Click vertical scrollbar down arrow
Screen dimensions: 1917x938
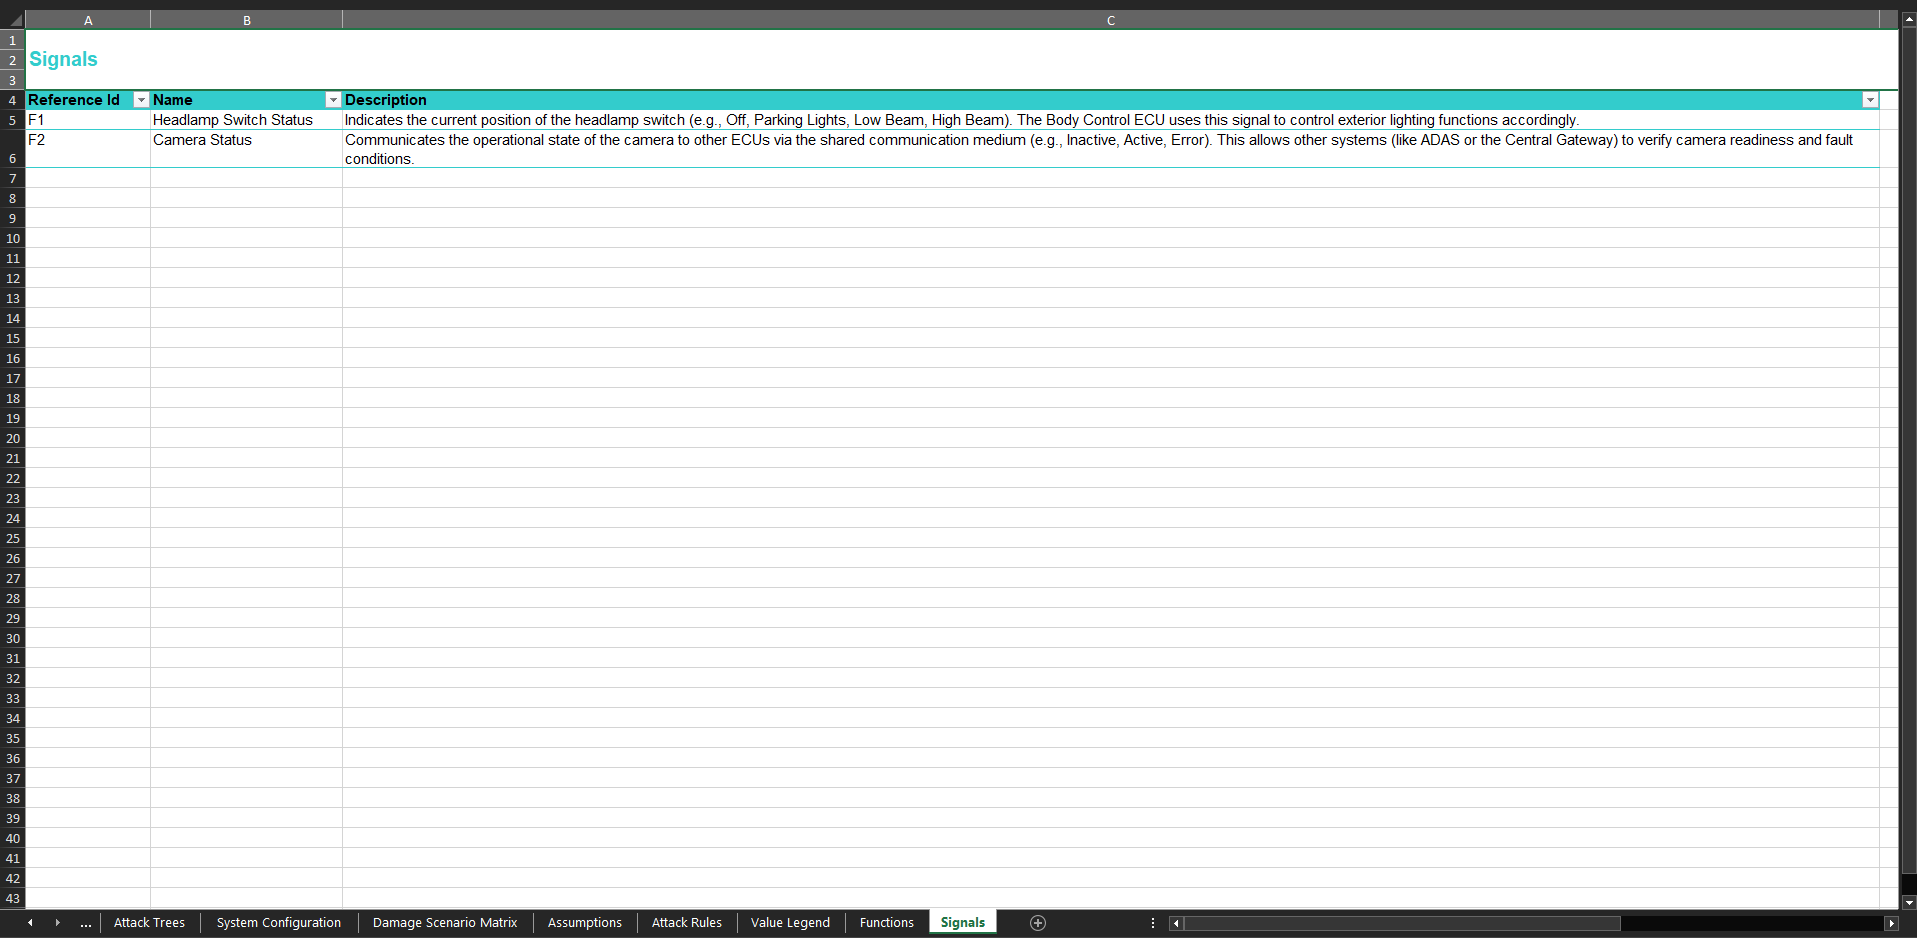(1908, 902)
